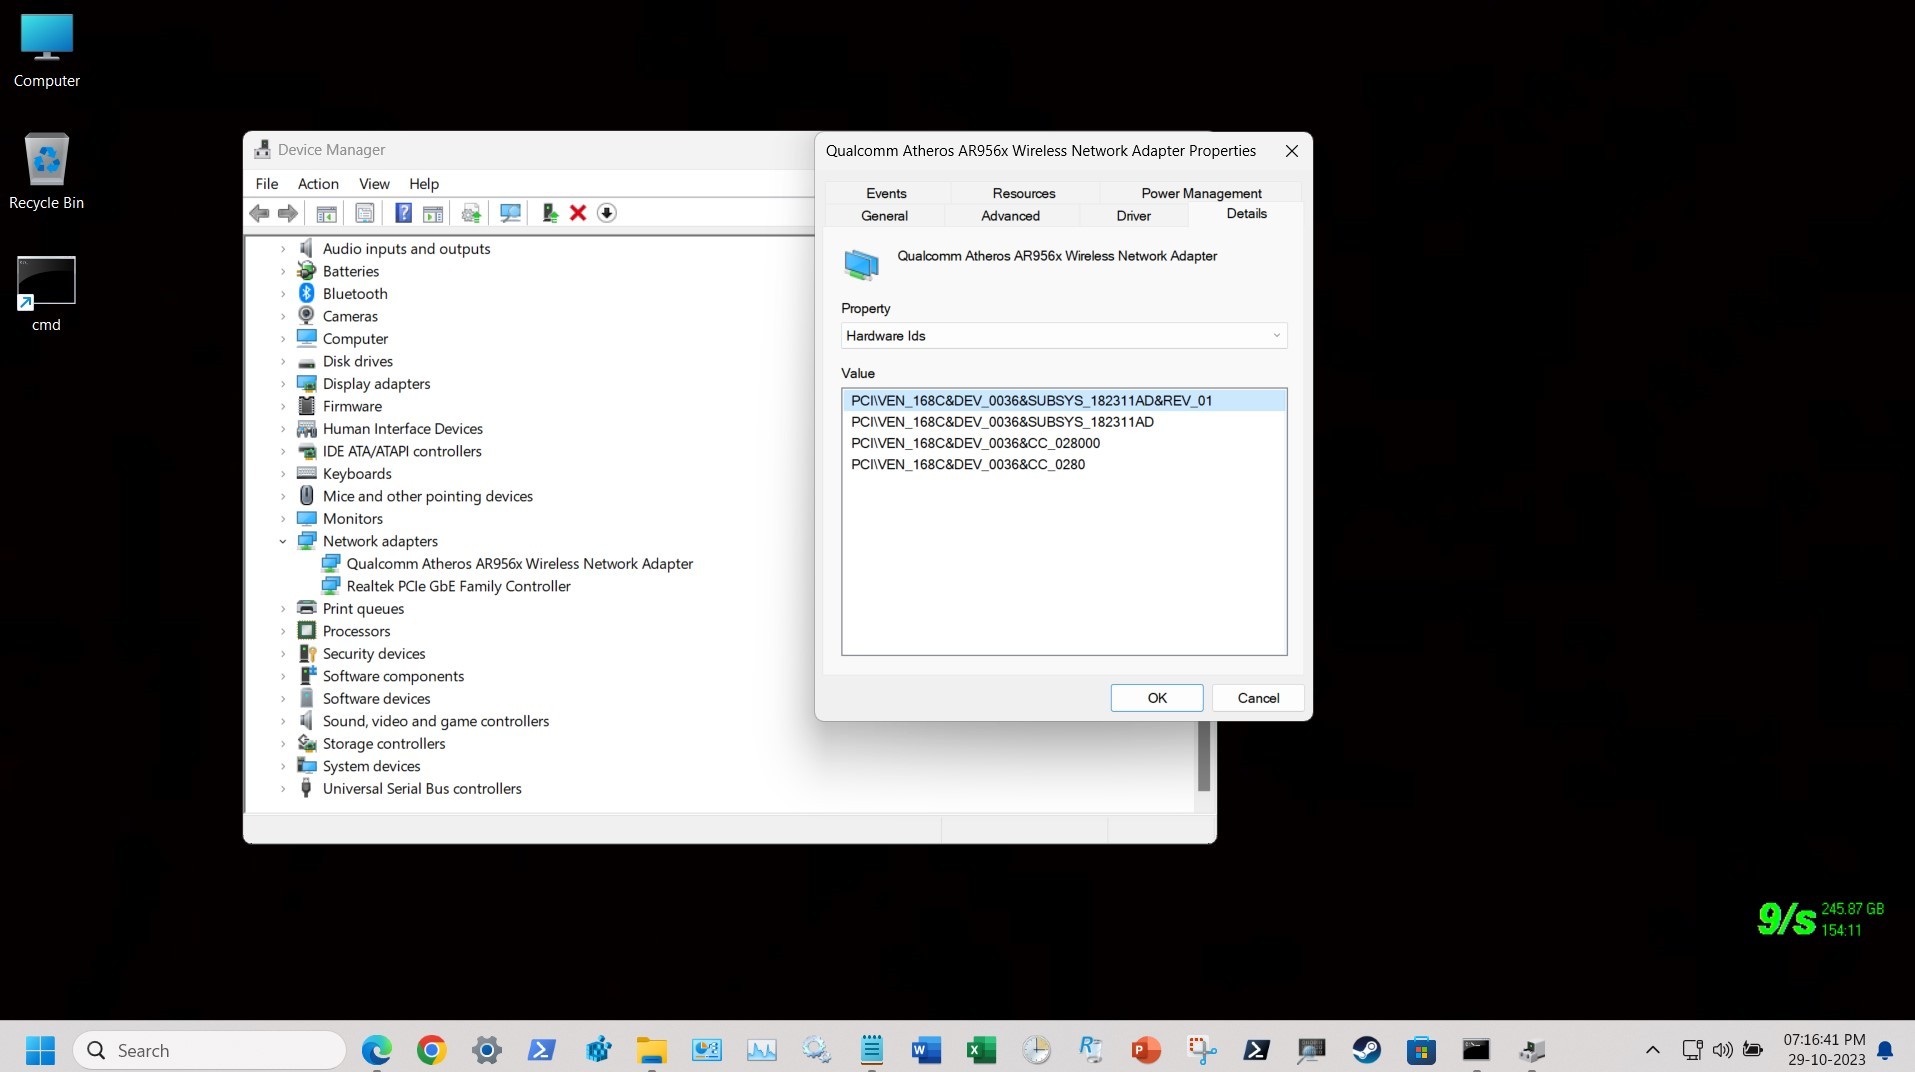The image size is (1915, 1072).
Task: Open PowerPoint from the taskbar
Action: tap(1146, 1050)
